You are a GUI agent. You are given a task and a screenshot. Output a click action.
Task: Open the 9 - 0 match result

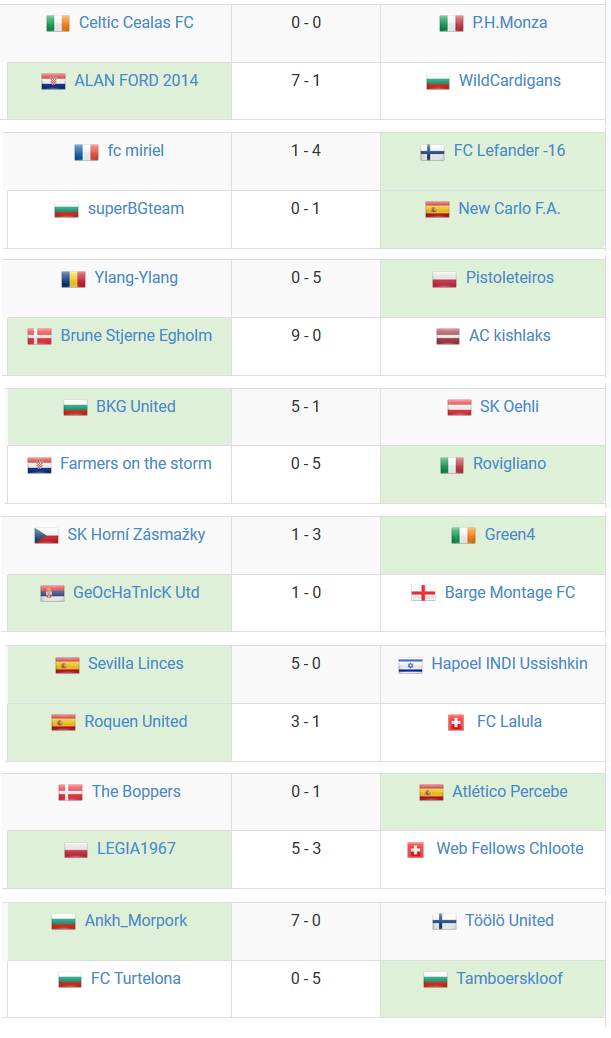pyautogui.click(x=306, y=336)
